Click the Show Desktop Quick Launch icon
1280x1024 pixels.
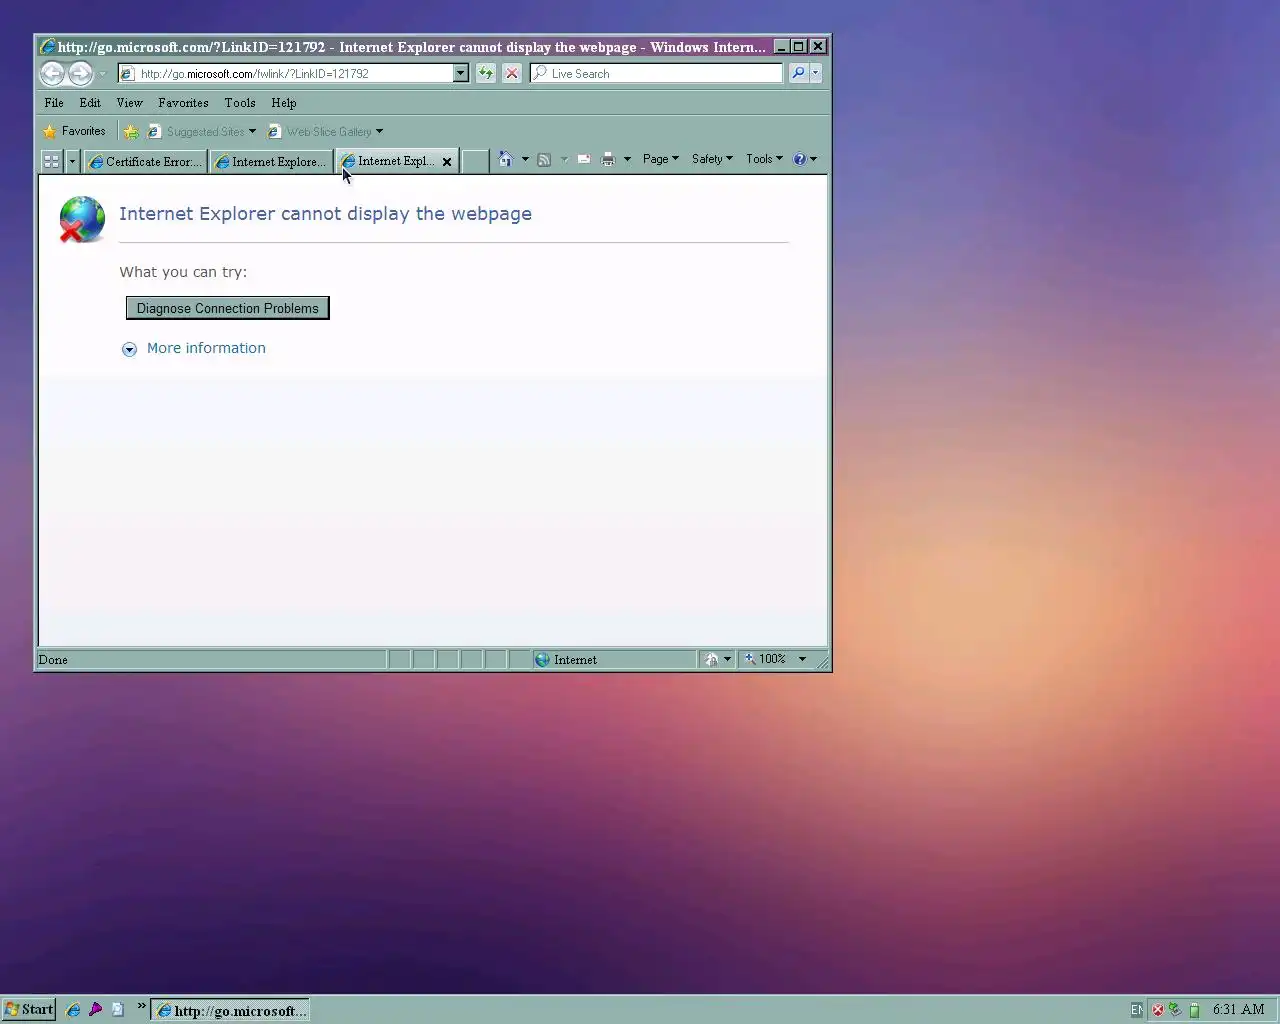(118, 1010)
